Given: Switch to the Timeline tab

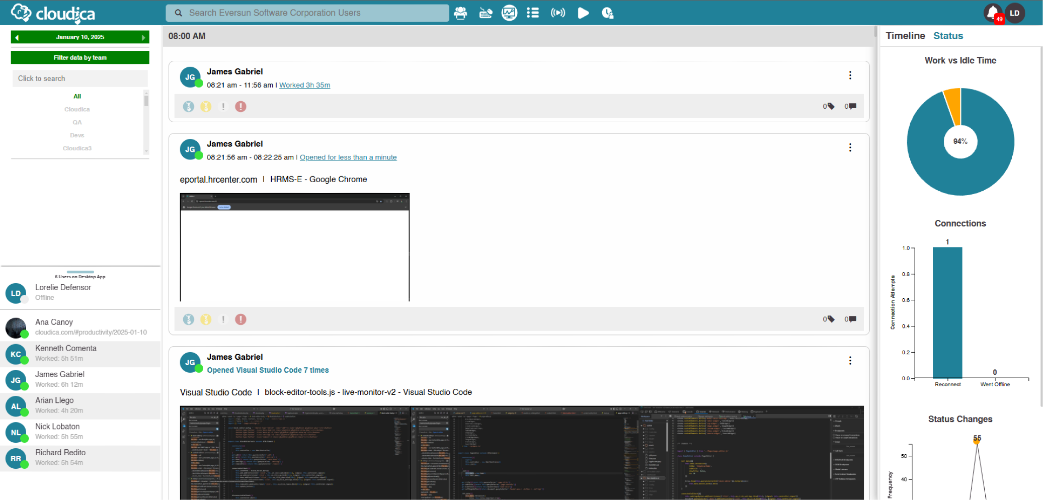Looking at the screenshot, I should click(905, 36).
